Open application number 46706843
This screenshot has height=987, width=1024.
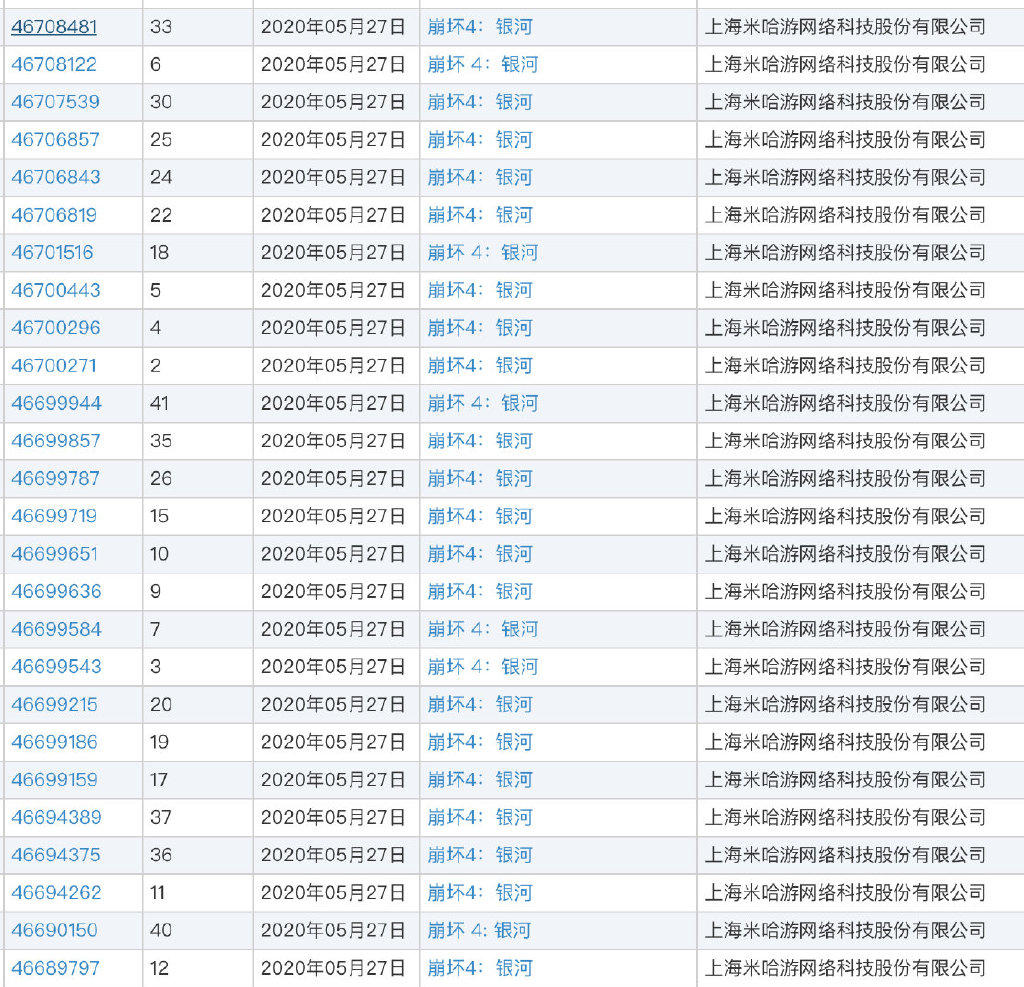pyautogui.click(x=56, y=177)
